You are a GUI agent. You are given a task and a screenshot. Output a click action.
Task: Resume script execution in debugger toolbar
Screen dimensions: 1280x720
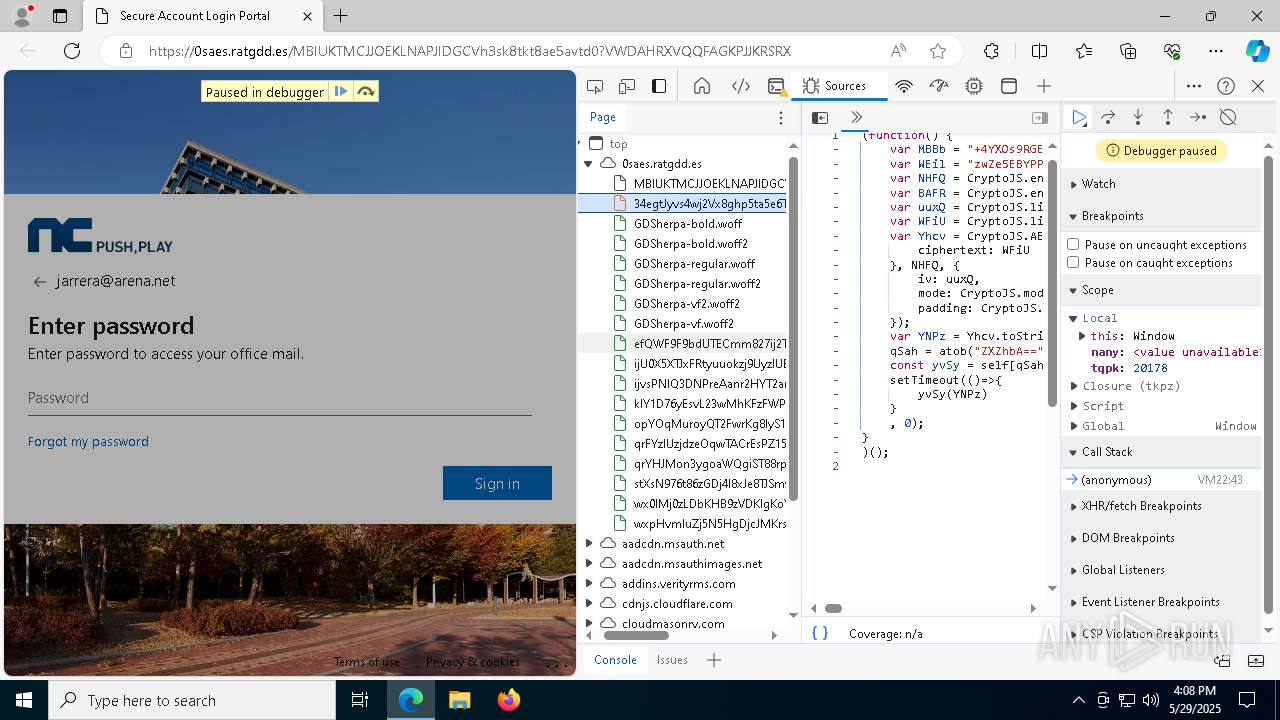pos(1079,117)
